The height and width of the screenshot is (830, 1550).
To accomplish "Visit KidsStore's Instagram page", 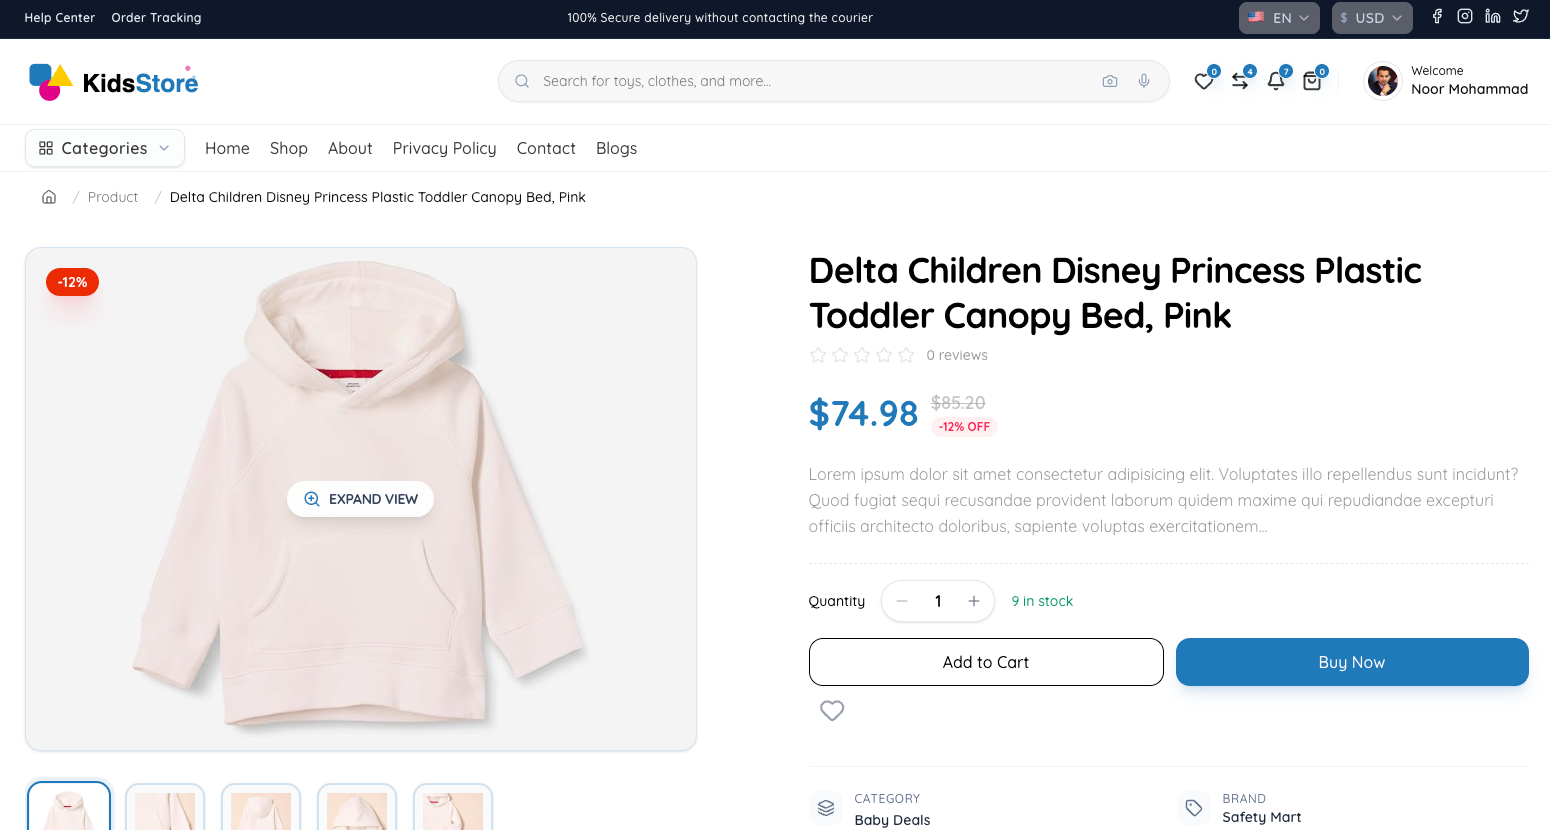I will [1464, 16].
